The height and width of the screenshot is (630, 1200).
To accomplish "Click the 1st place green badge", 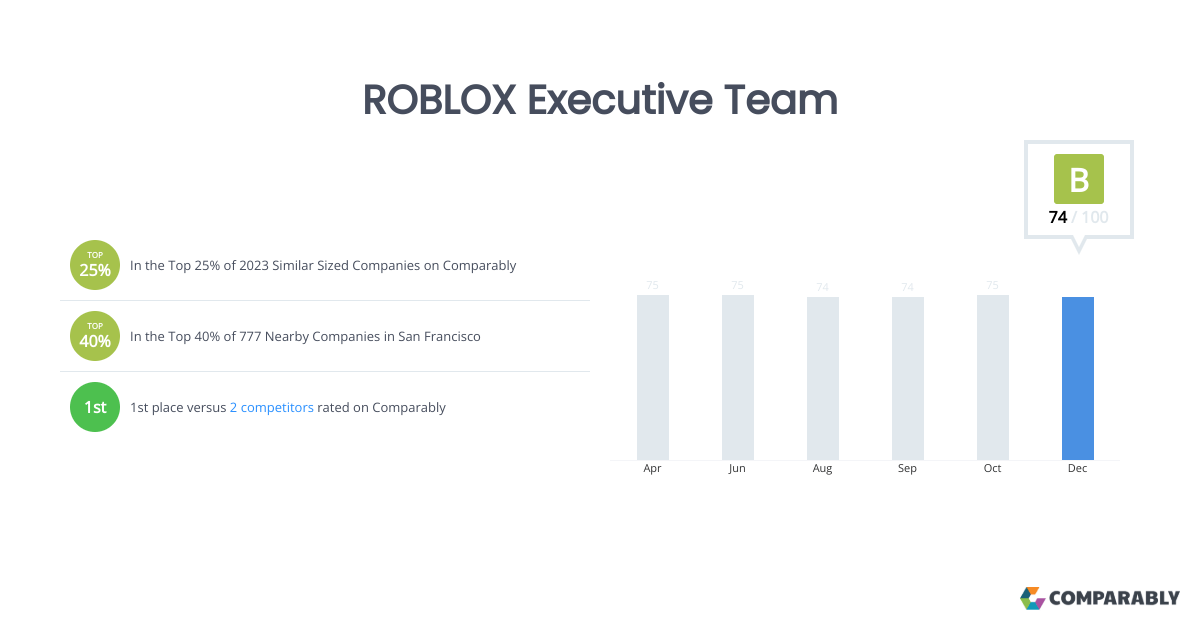I will coord(95,407).
